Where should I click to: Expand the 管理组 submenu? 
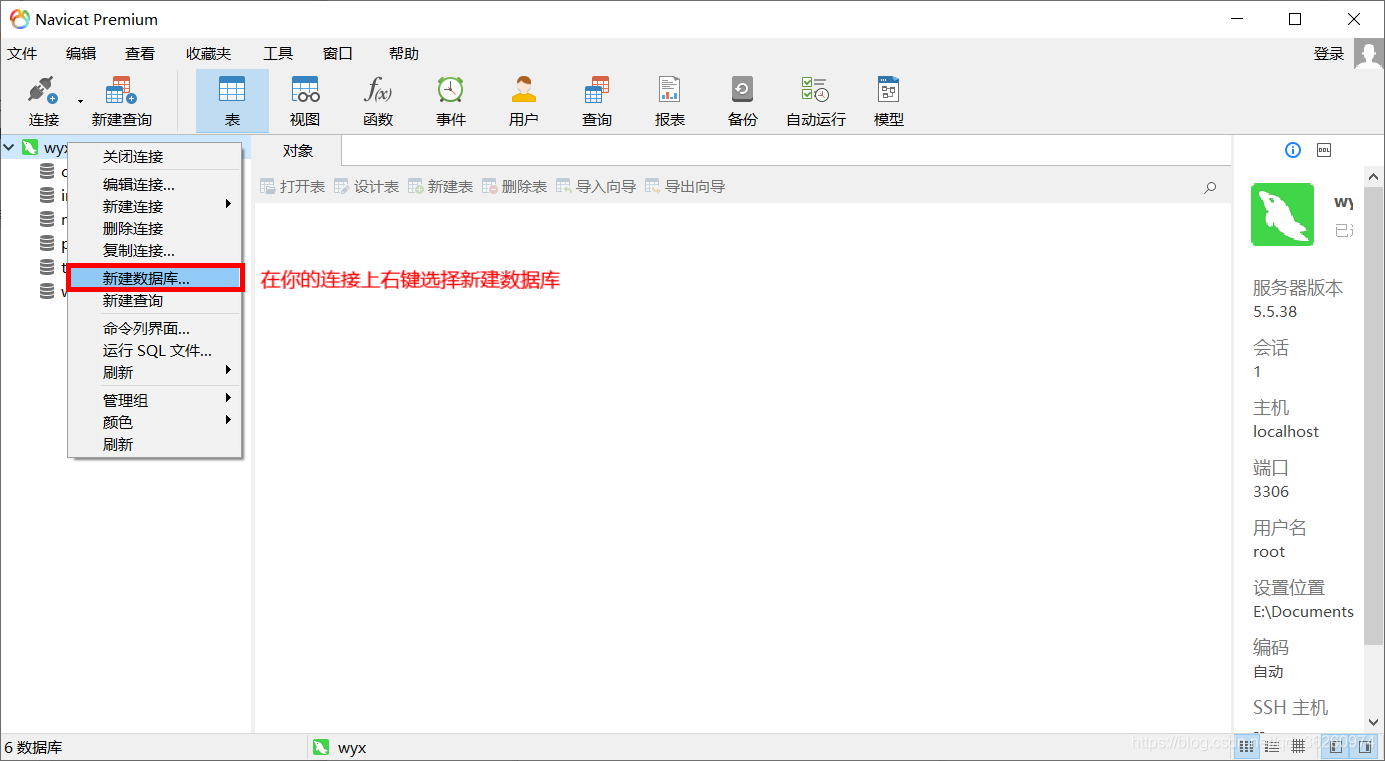point(228,398)
